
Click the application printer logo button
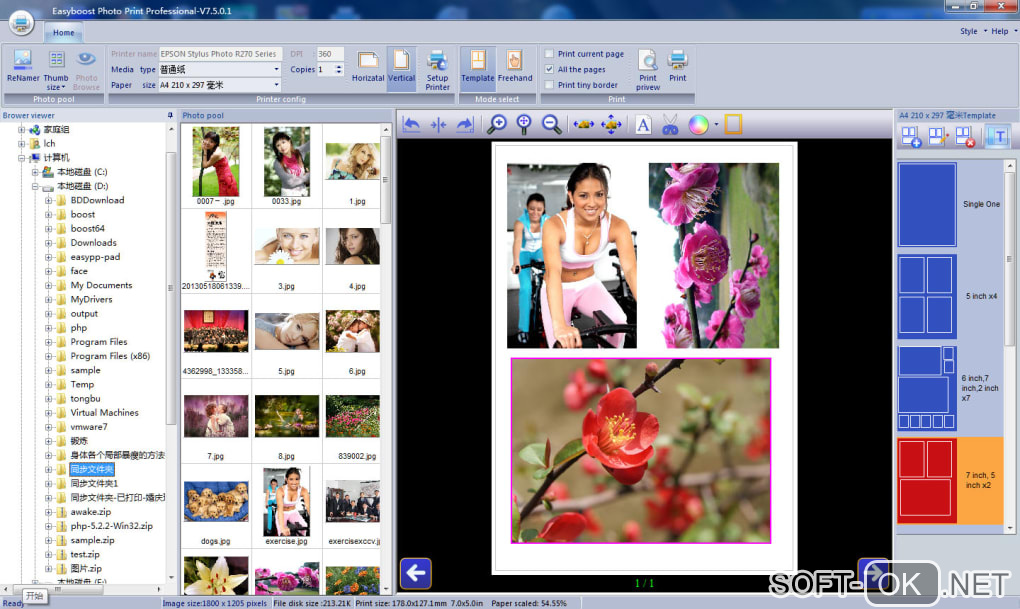point(21,23)
